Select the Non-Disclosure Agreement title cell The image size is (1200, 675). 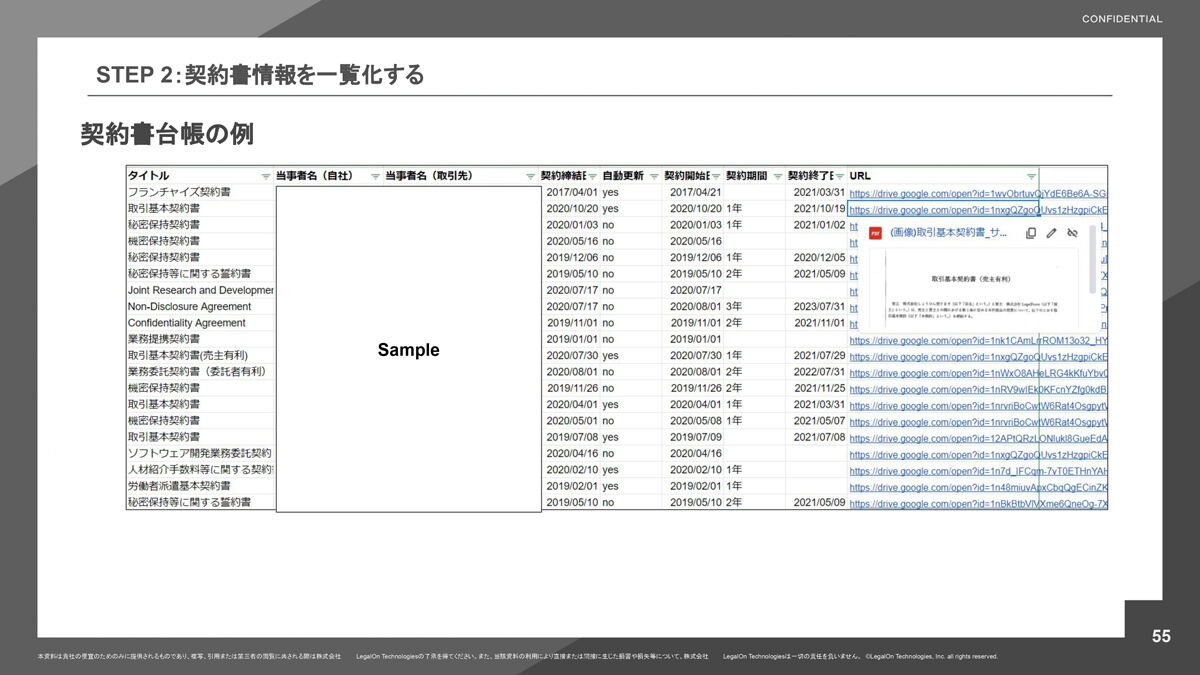pos(200,306)
